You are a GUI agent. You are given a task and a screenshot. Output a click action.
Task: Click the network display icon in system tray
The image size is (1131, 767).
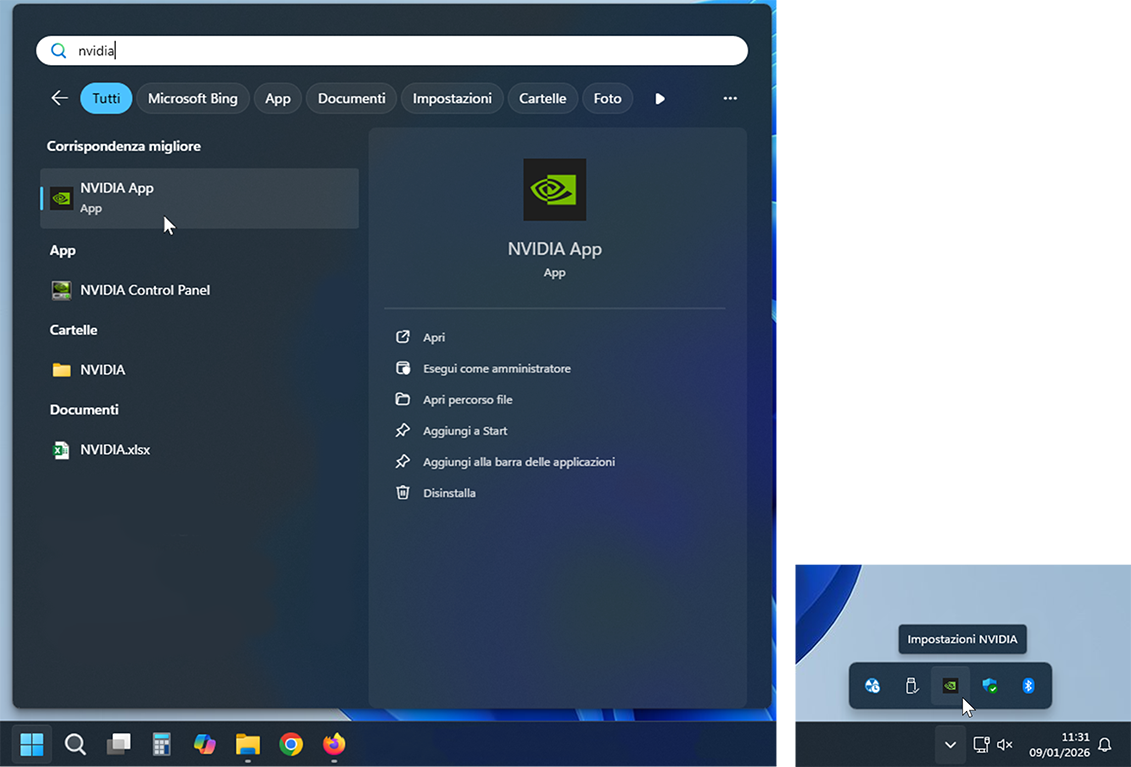pos(981,745)
